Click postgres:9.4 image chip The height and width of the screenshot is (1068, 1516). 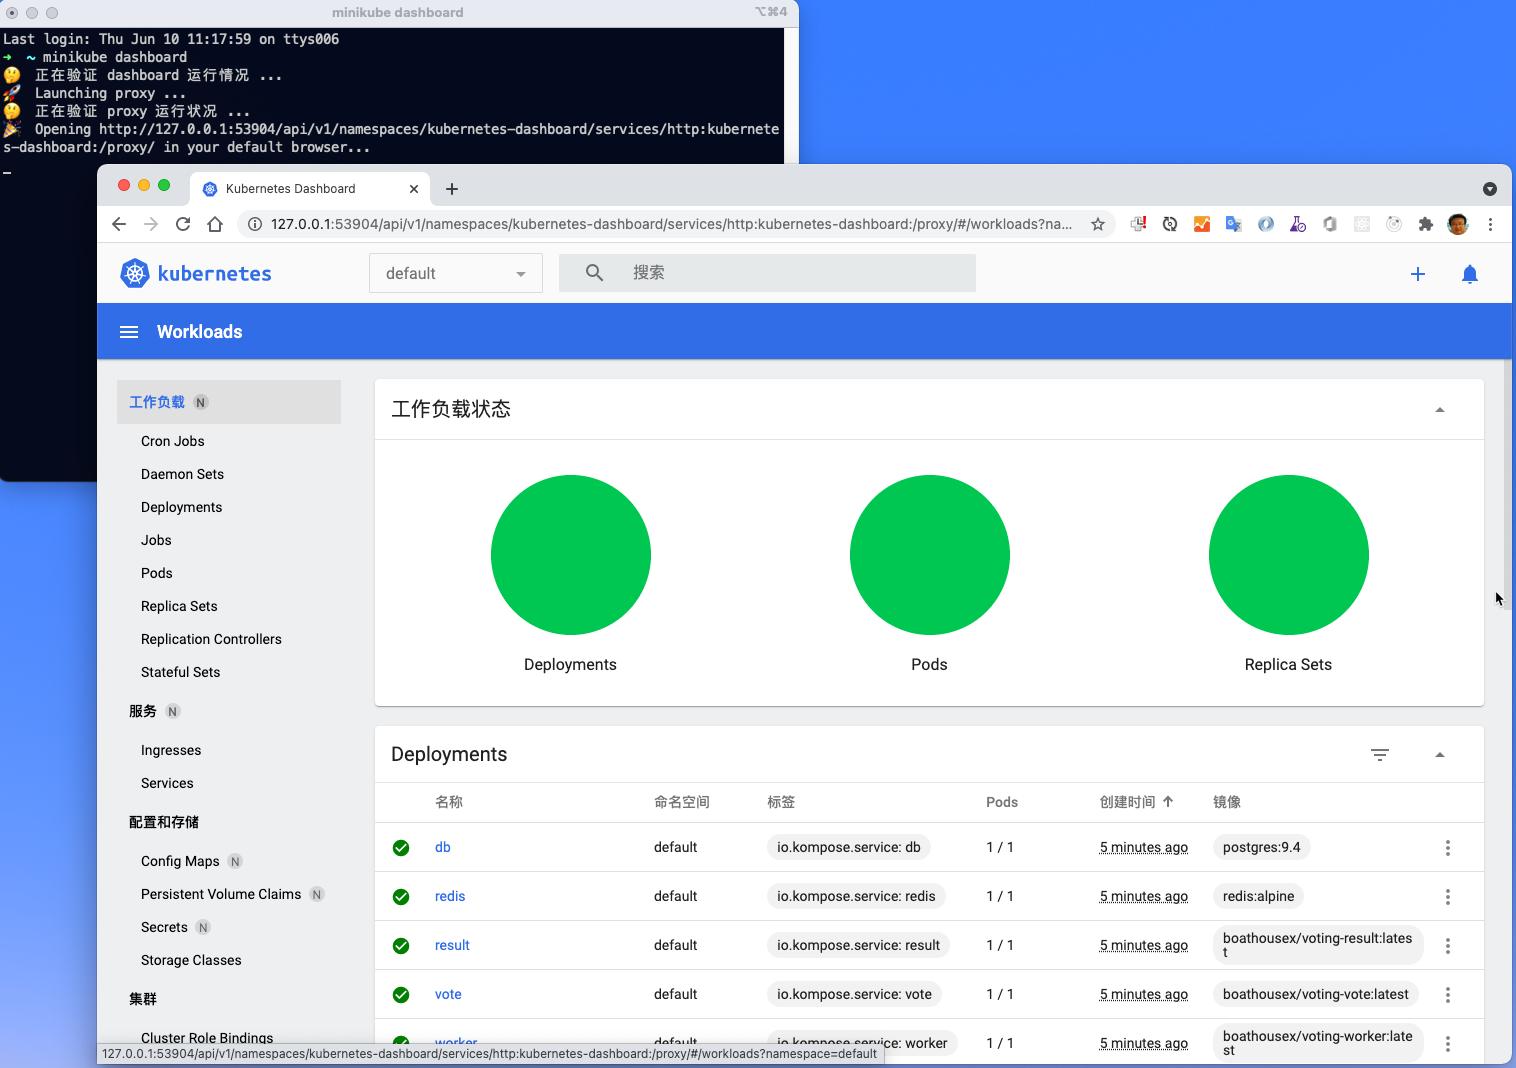[x=1262, y=847]
